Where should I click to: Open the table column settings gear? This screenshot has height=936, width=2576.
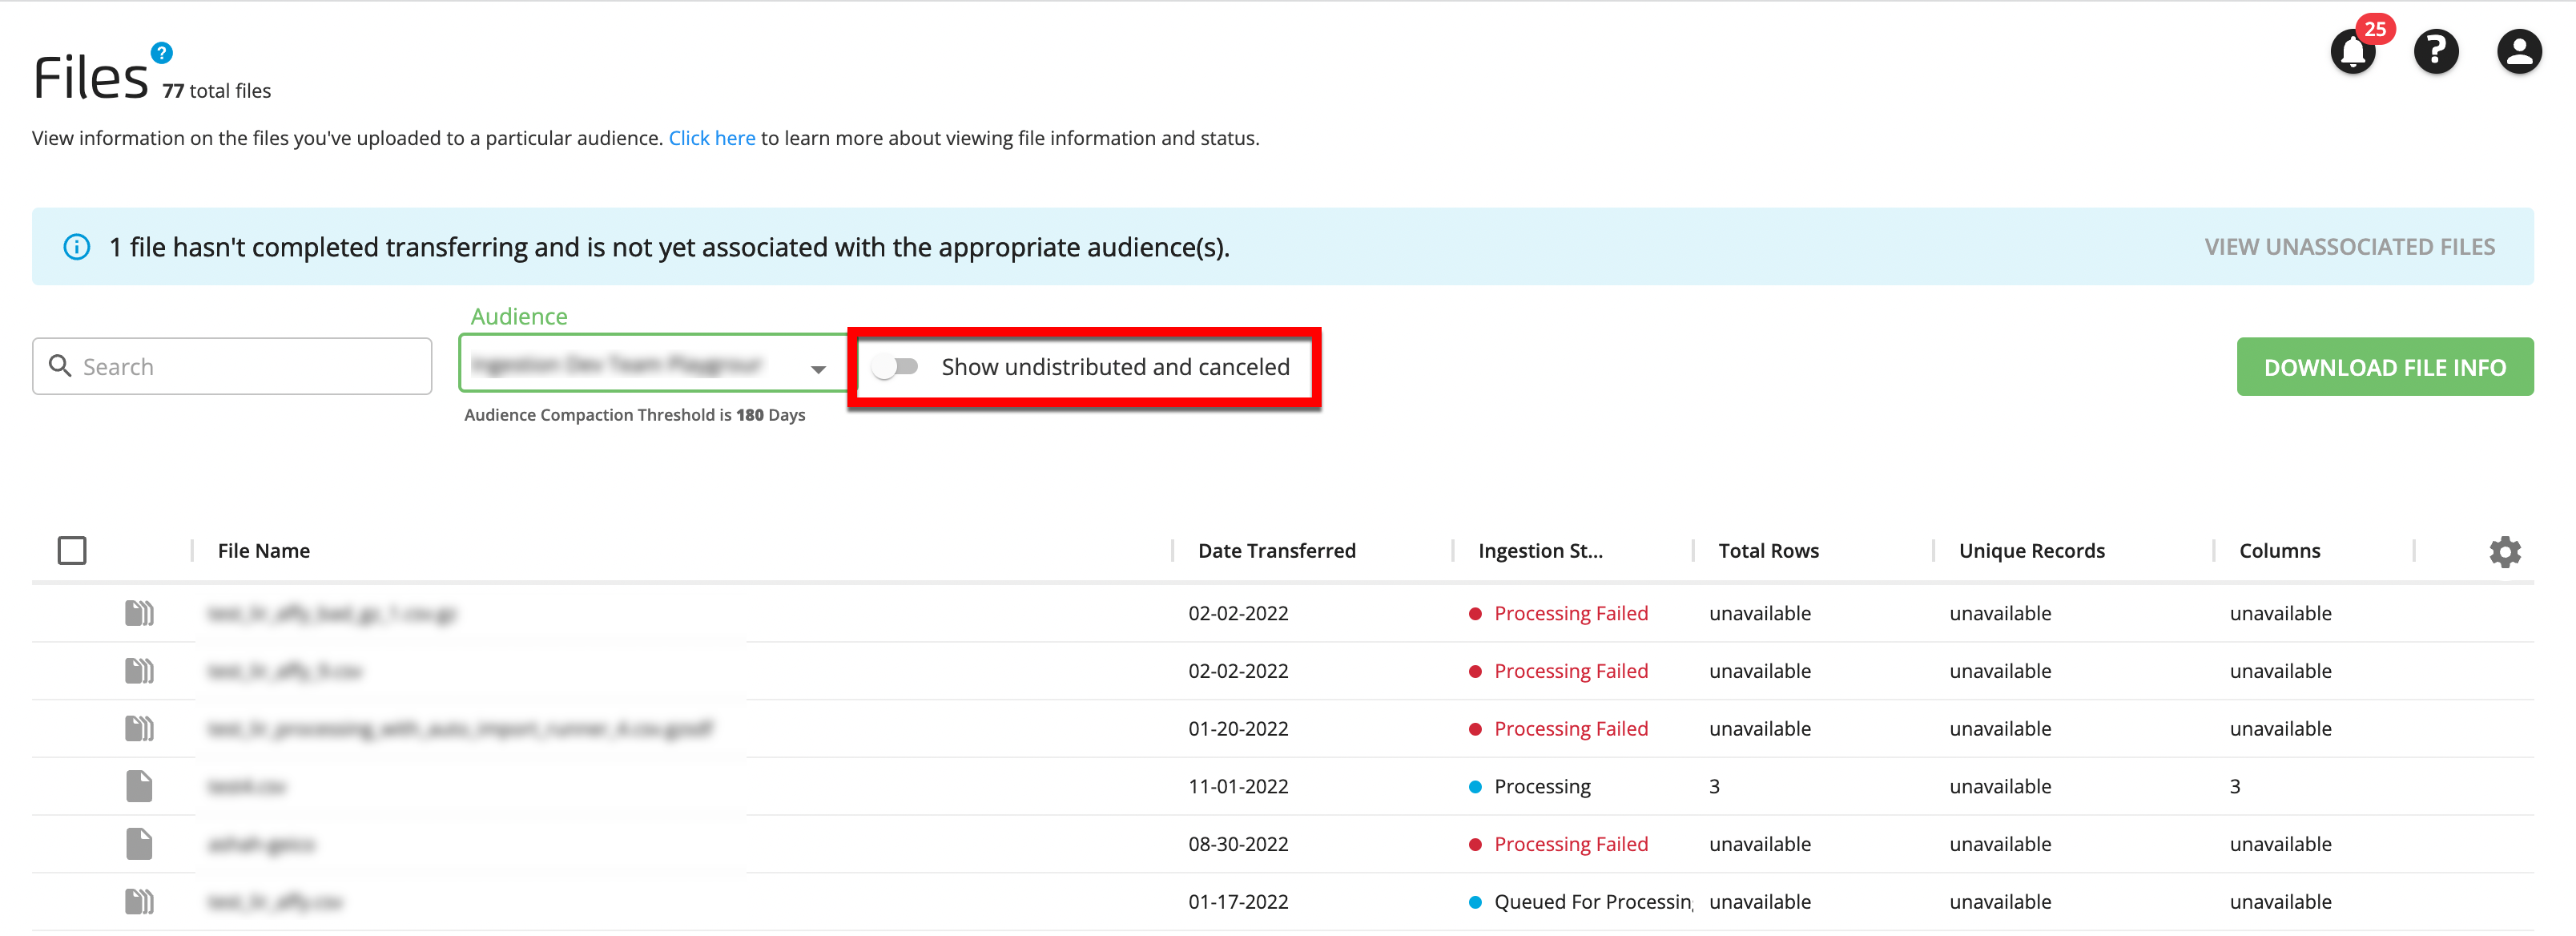[2504, 551]
